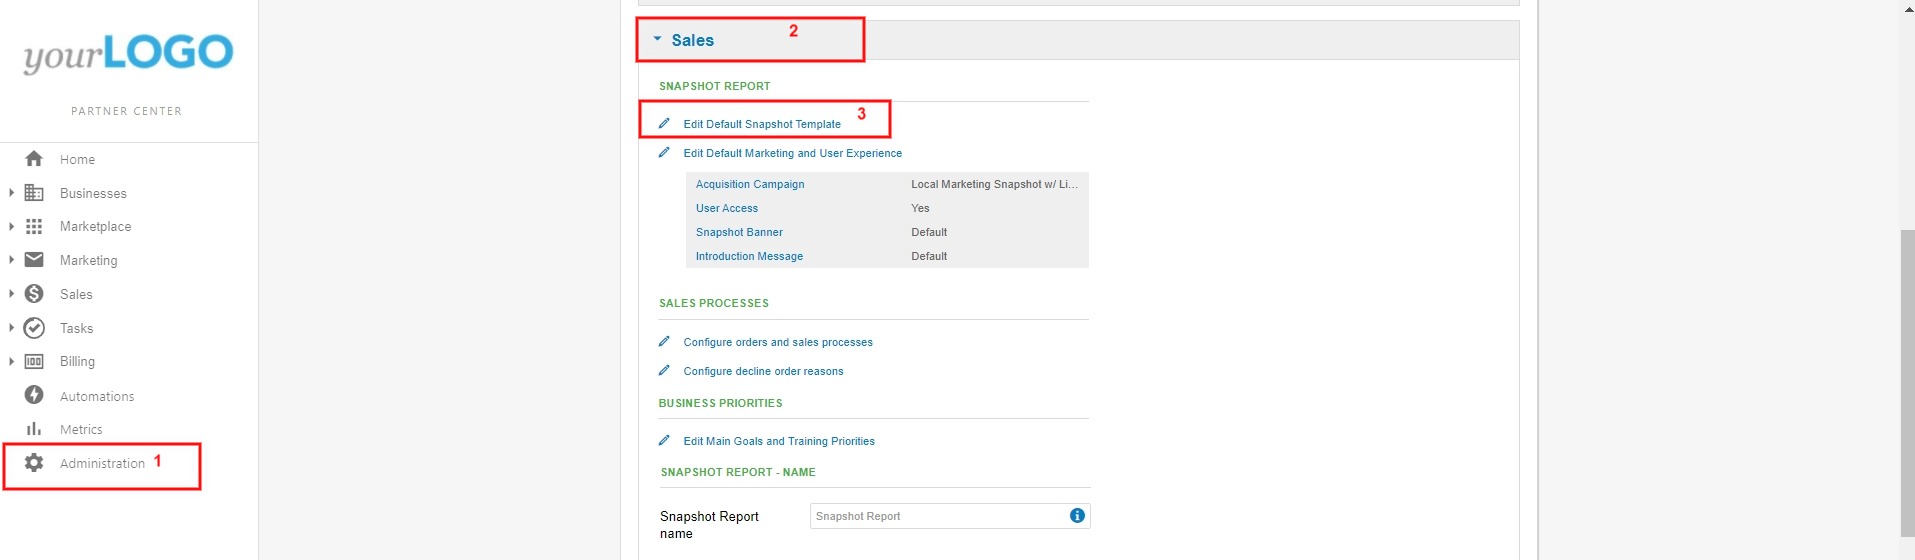Click pencil icon beside Edit Default Snapshot Template
The height and width of the screenshot is (560, 1915).
tap(664, 123)
